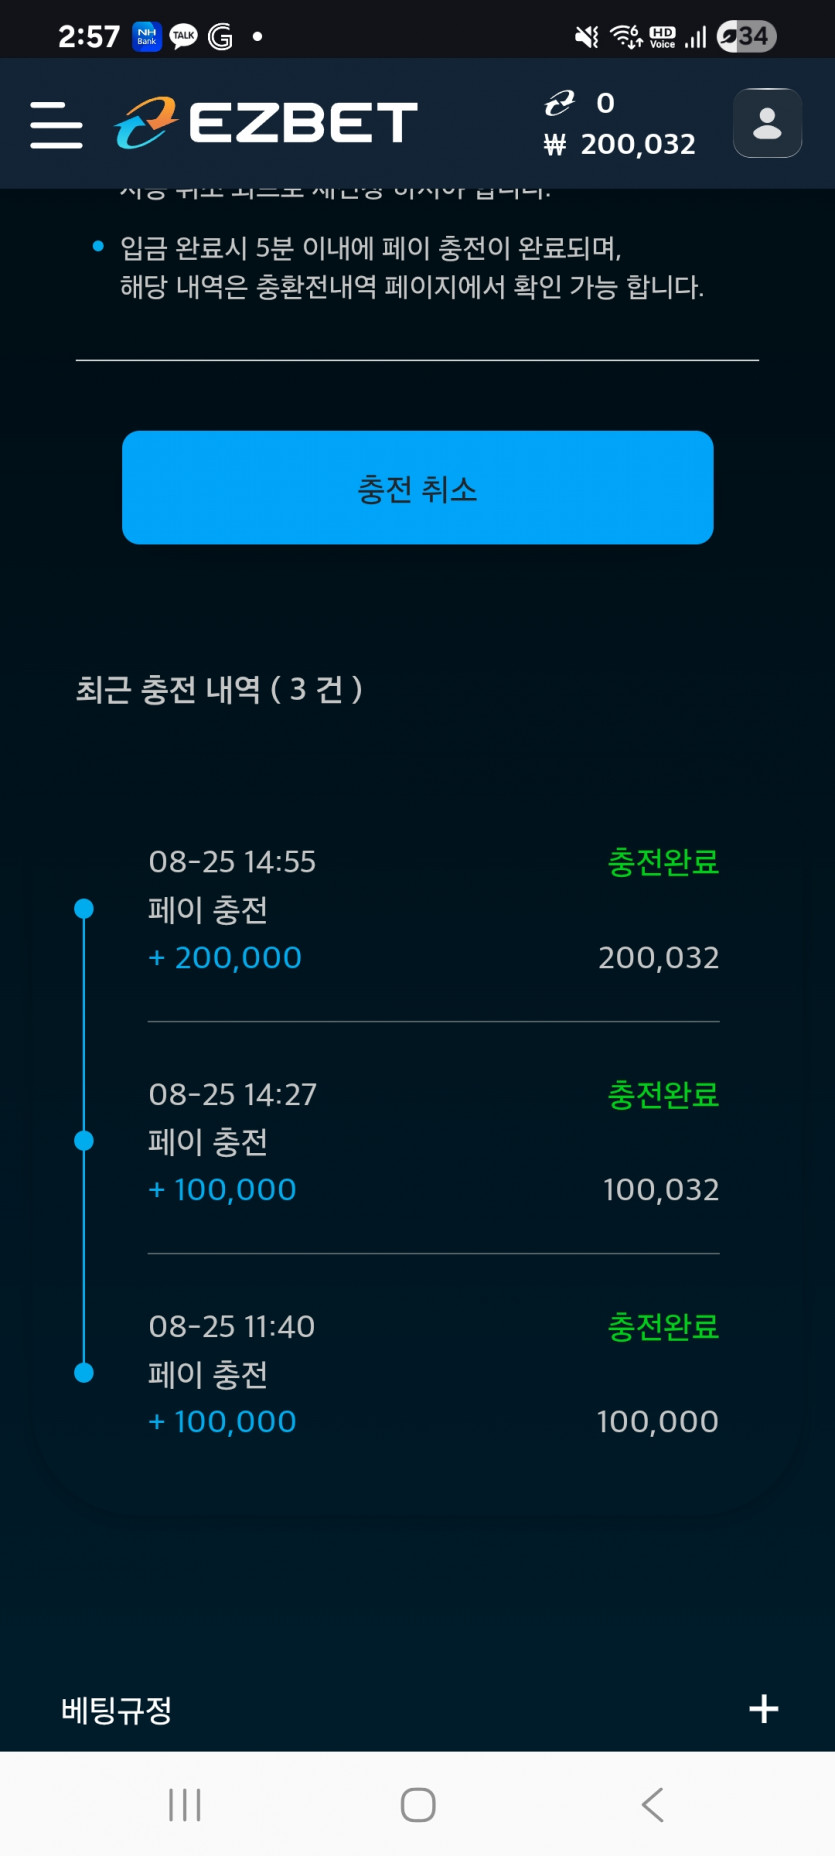Open the hamburger navigation menu
The width and height of the screenshot is (835, 1856).
pos(56,124)
